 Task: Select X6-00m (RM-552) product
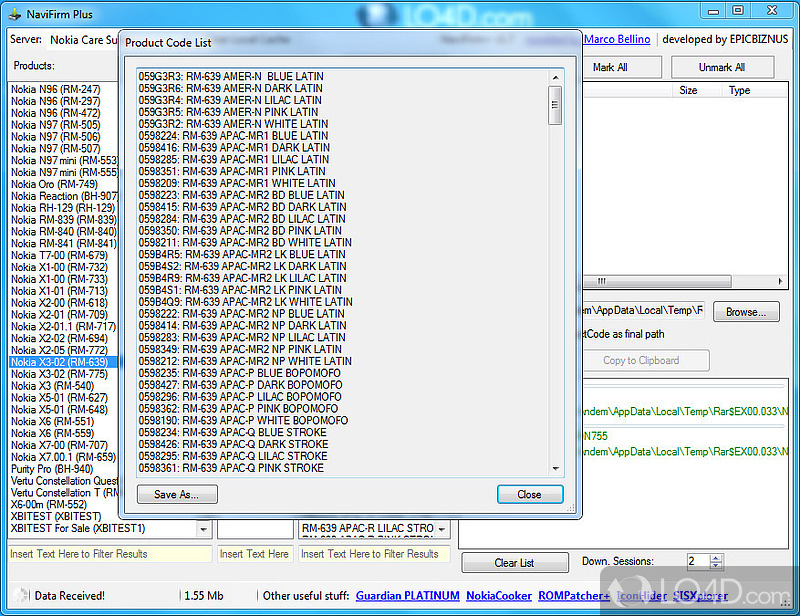(x=49, y=504)
